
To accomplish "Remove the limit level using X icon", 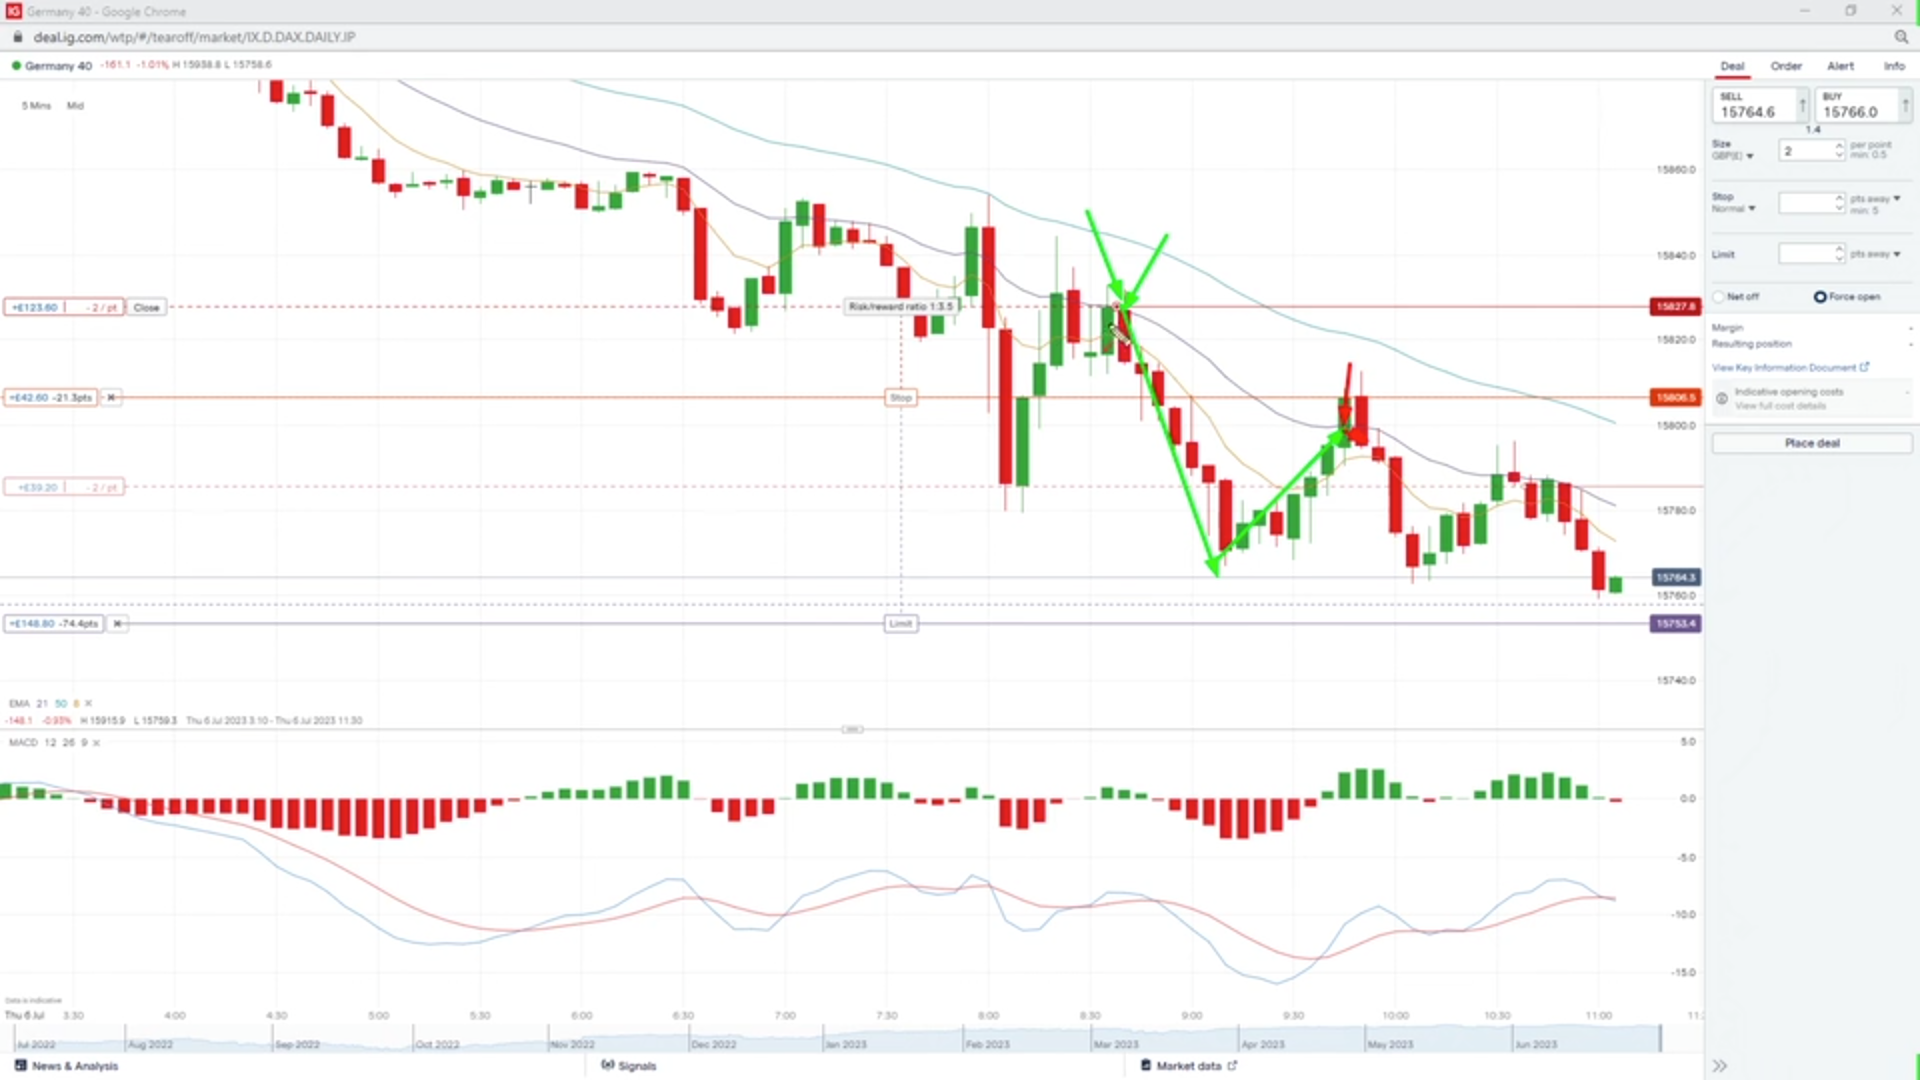I will pyautogui.click(x=117, y=623).
